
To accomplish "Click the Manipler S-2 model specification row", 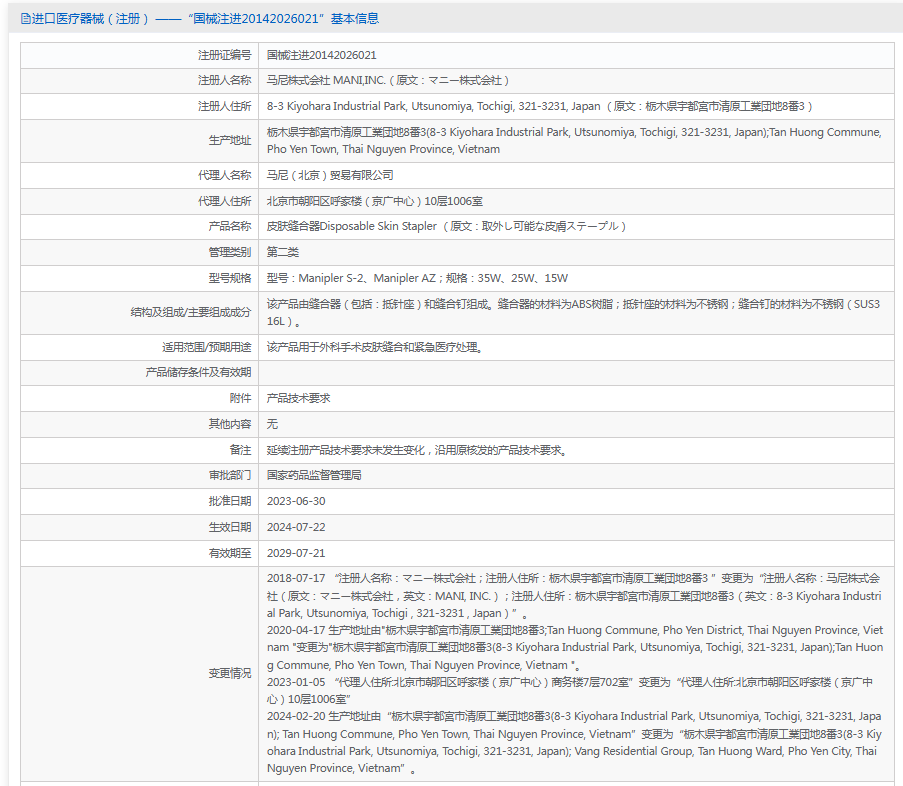I will pos(576,278).
